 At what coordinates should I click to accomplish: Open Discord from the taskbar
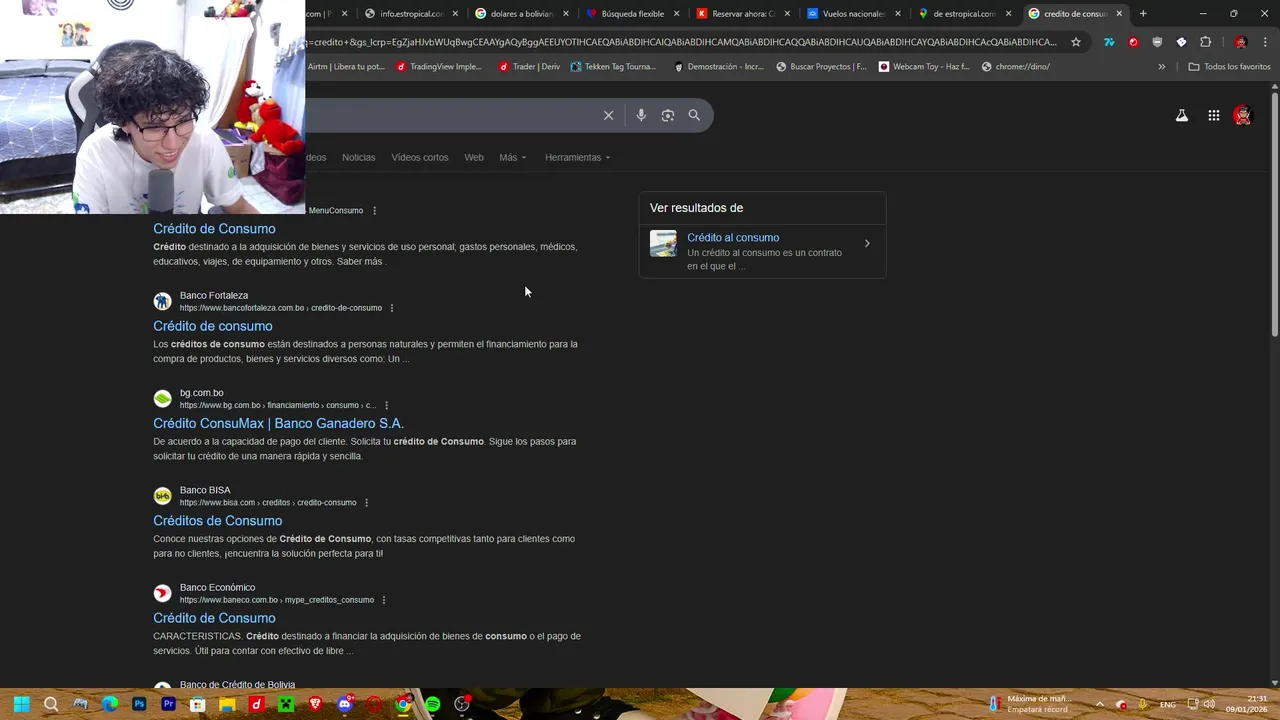[345, 704]
